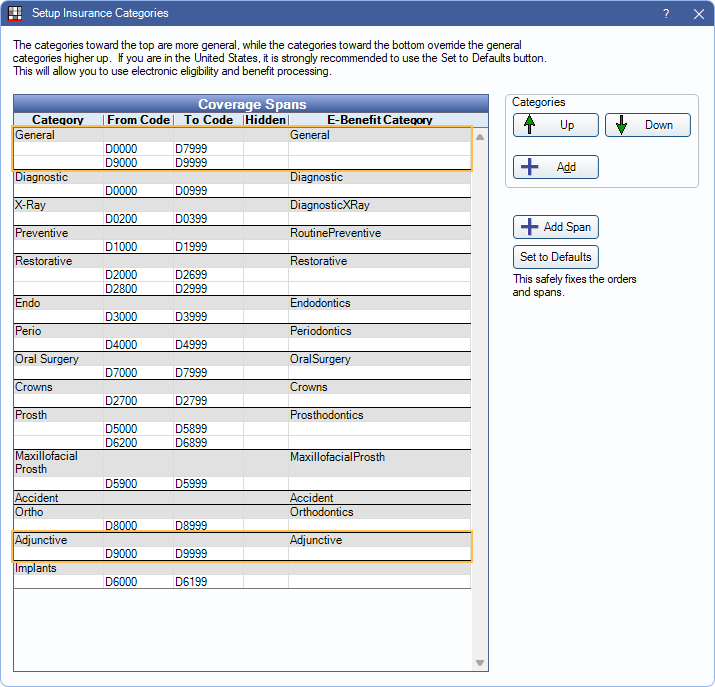The image size is (715, 687).
Task: Click the Help question mark icon
Action: tap(666, 14)
